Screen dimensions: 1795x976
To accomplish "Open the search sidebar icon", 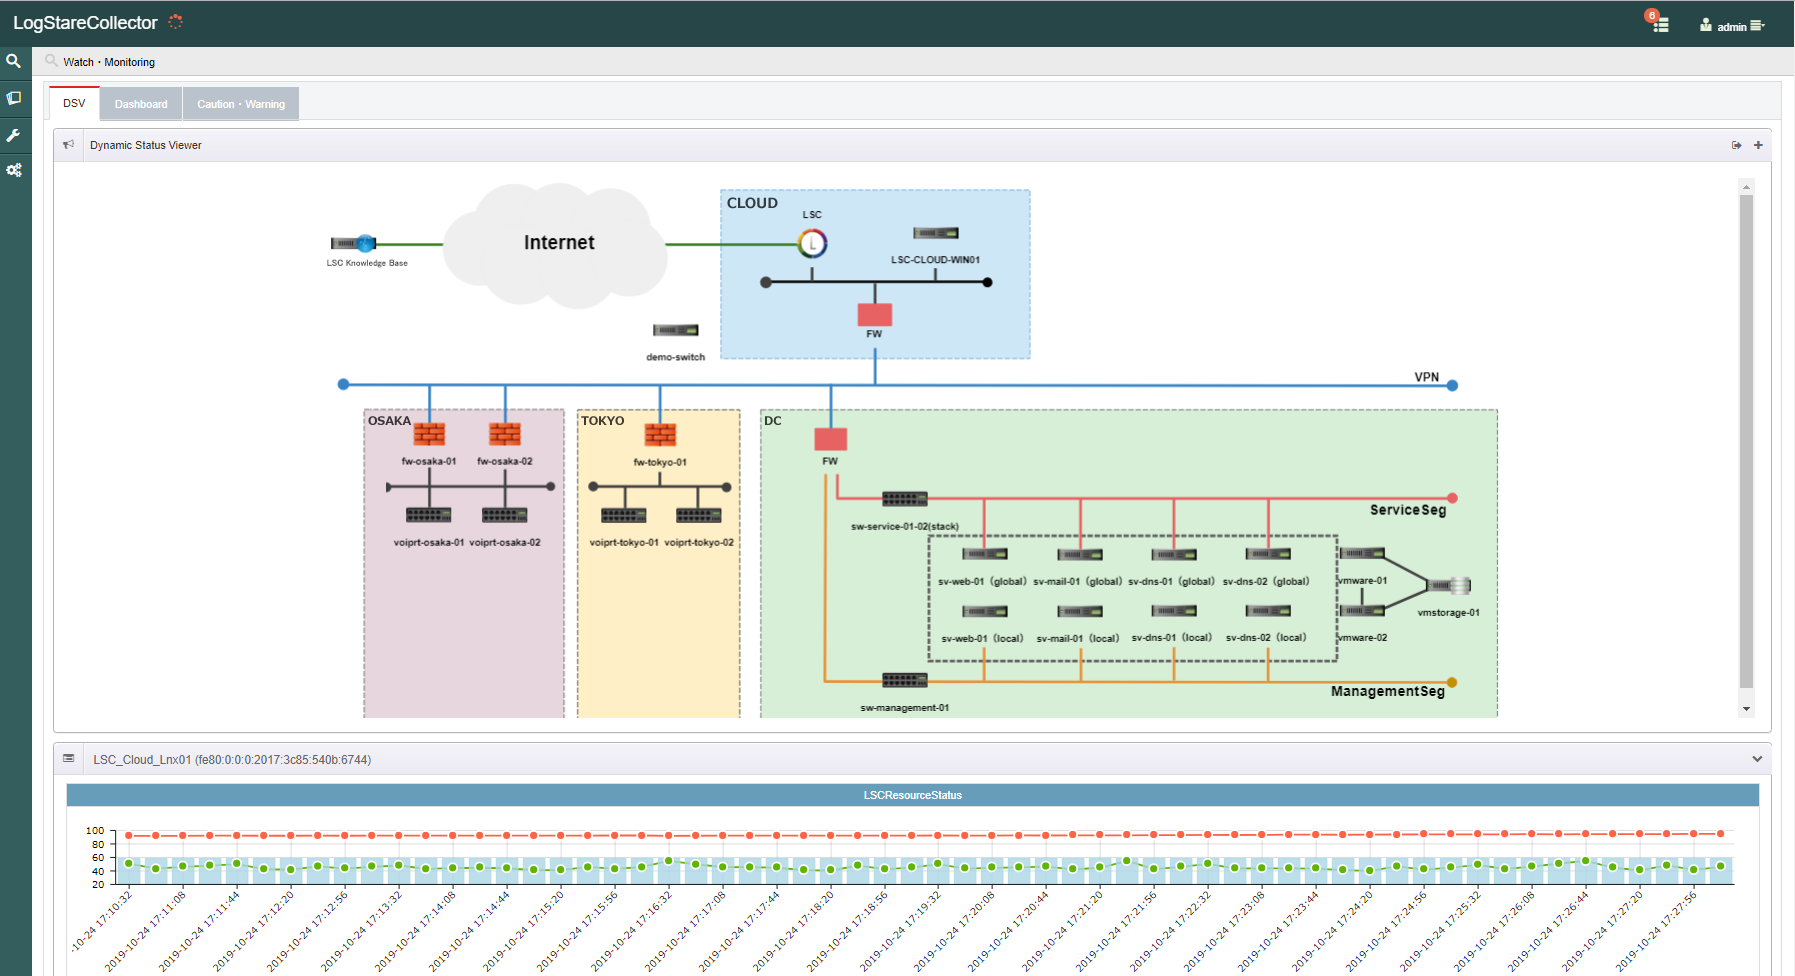I will (x=14, y=61).
